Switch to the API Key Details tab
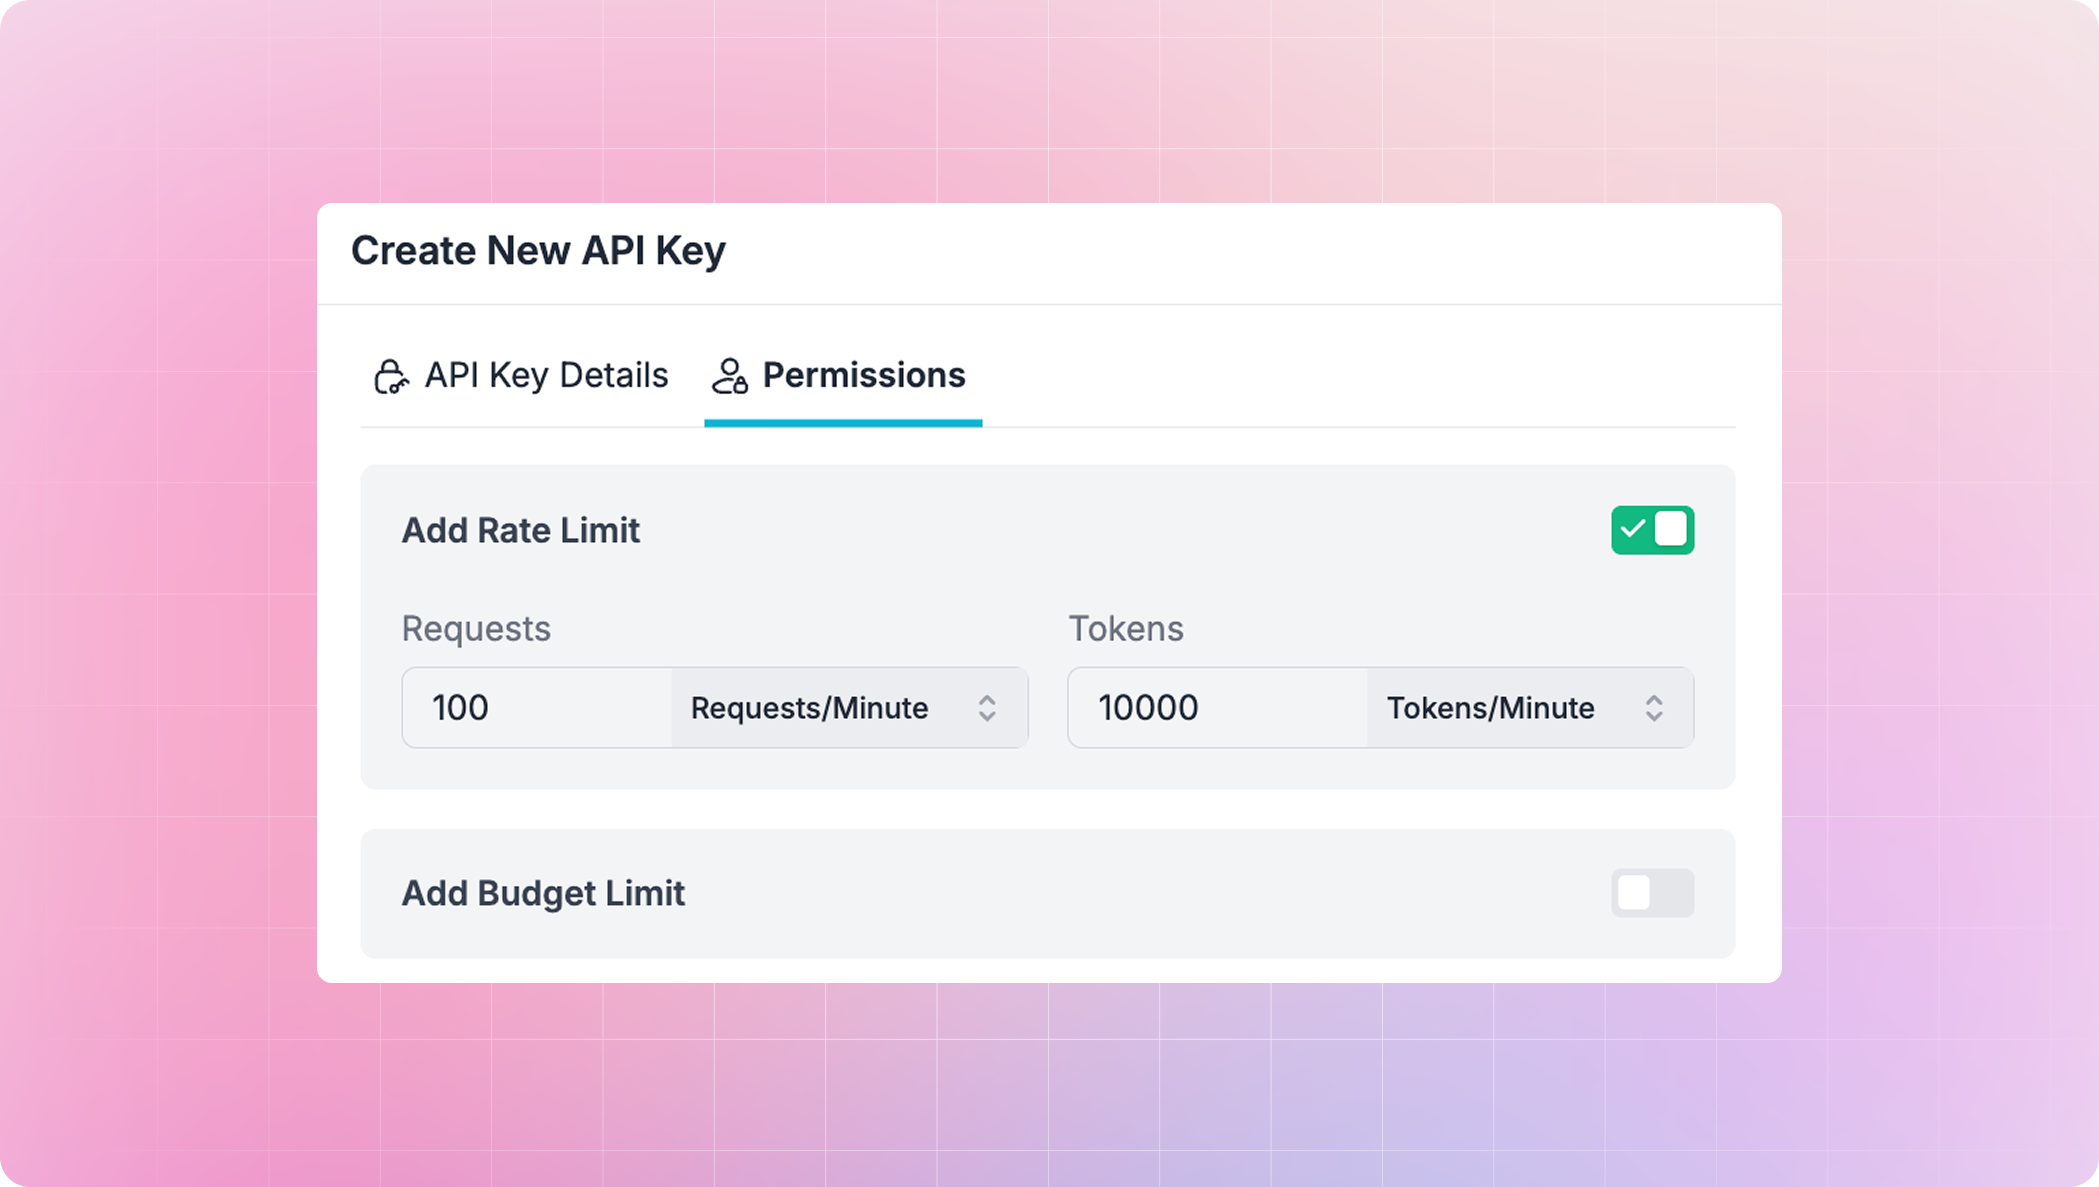This screenshot has width=2099, height=1187. 521,376
